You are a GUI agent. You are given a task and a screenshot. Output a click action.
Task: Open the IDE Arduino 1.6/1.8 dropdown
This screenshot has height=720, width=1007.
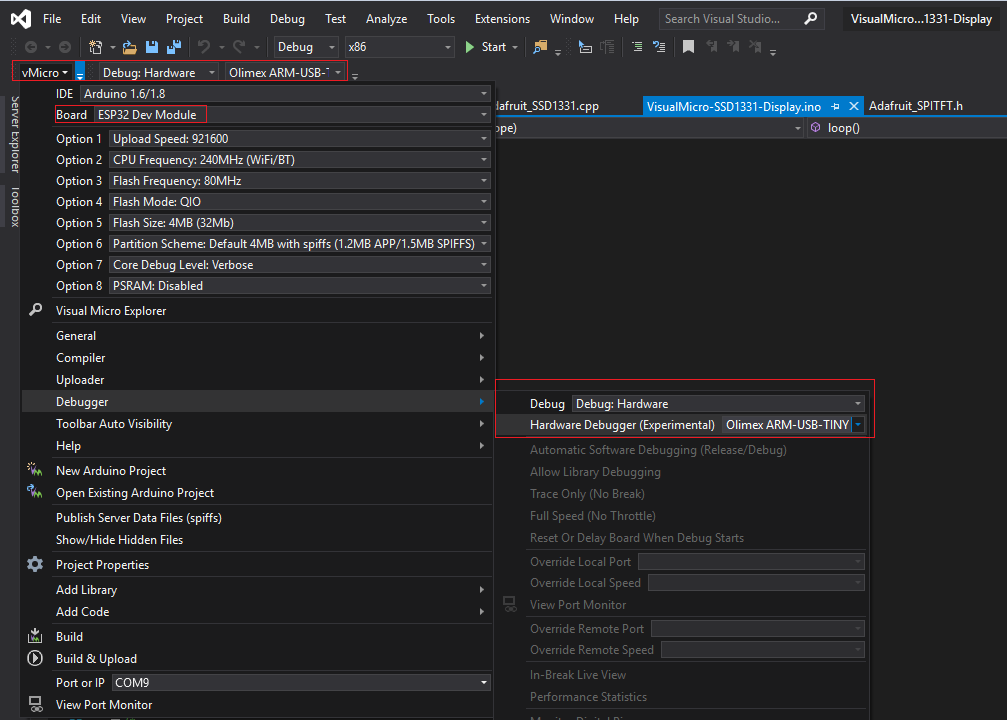(285, 94)
